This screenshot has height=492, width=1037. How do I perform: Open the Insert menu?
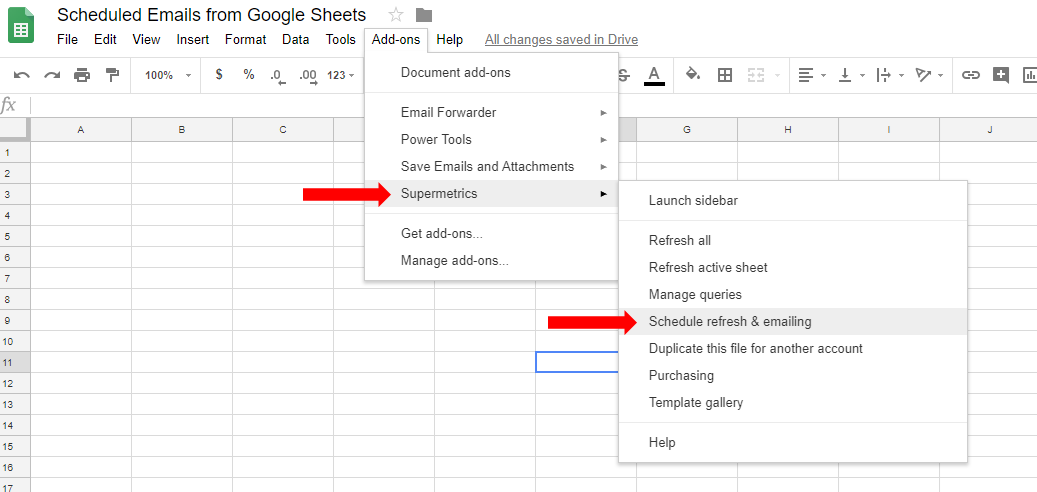point(192,40)
